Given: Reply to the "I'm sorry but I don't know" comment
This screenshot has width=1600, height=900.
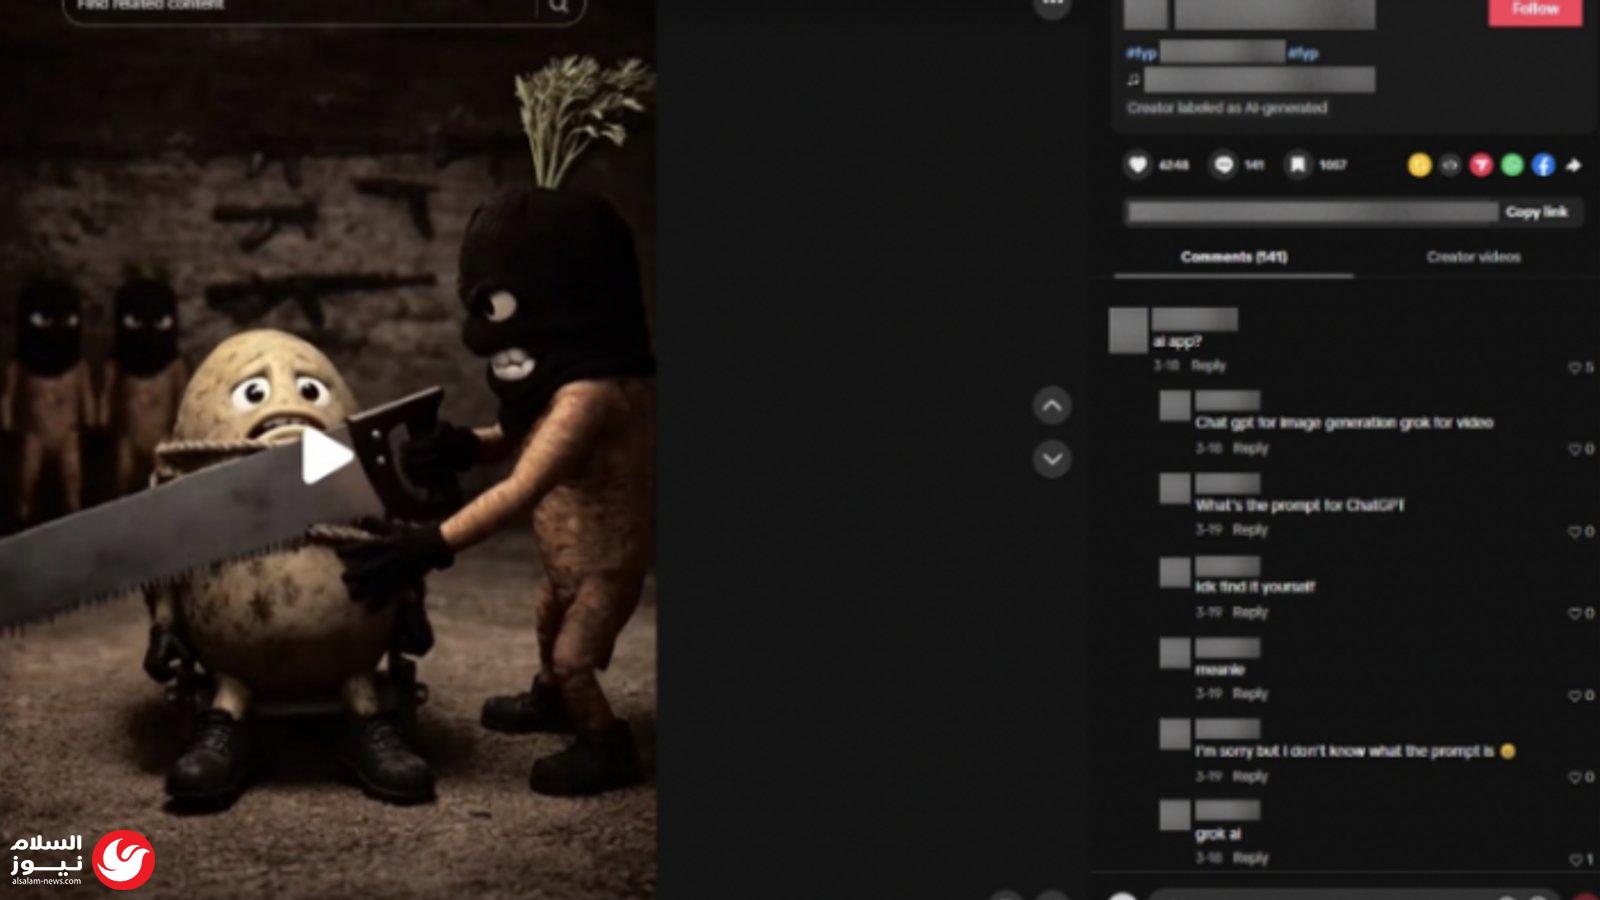Looking at the screenshot, I should point(1250,776).
